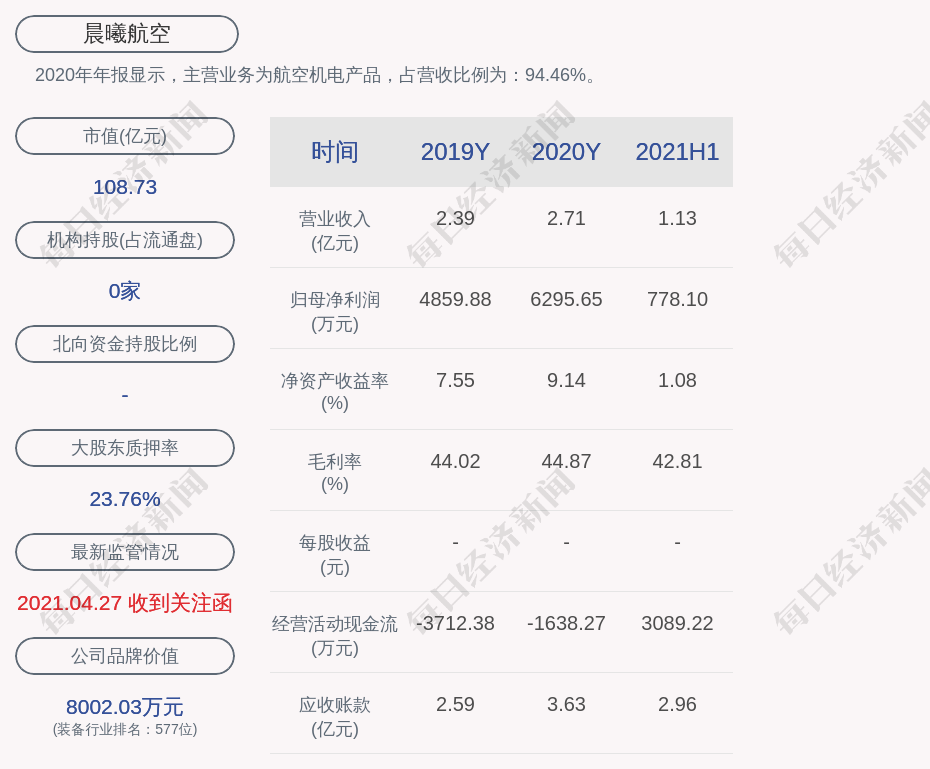930x769 pixels.
Task: Click gross margin value 42.81
Action: coord(677,461)
